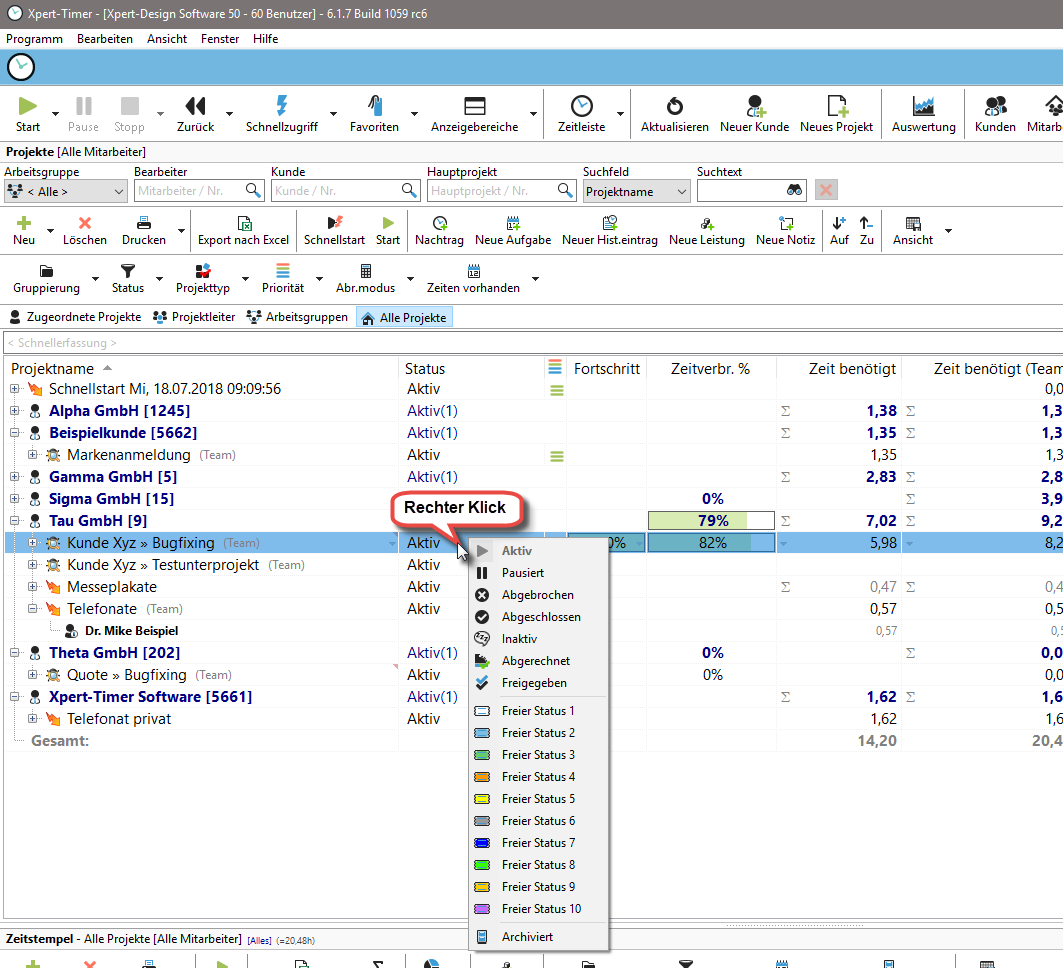Click the Neue Aufgabe toolbar icon
This screenshot has width=1063, height=968.
[x=513, y=223]
